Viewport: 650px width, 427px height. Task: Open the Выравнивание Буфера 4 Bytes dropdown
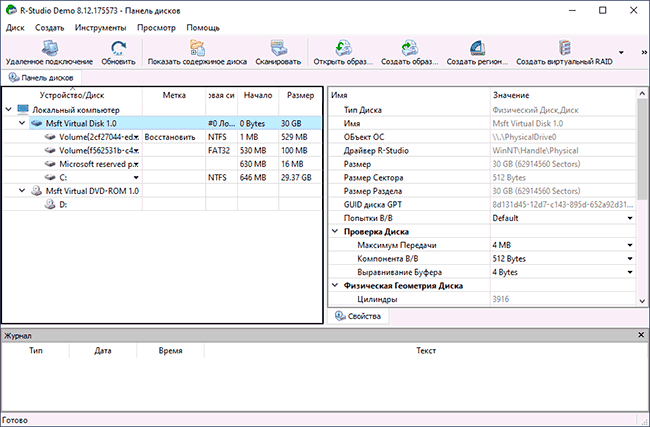(x=630, y=272)
